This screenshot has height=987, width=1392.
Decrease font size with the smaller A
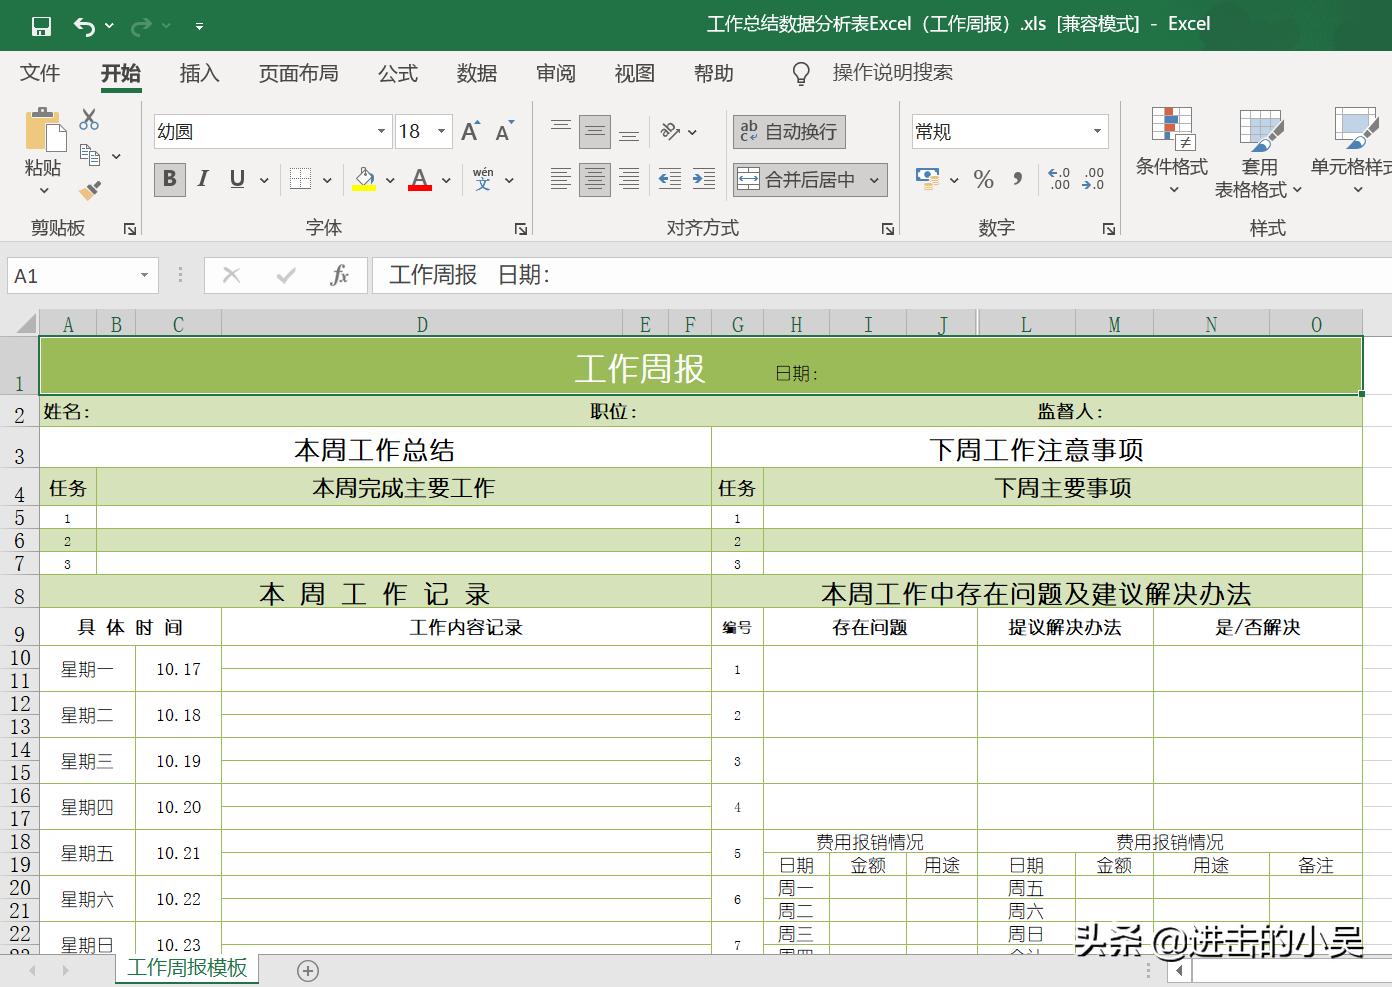tap(504, 131)
